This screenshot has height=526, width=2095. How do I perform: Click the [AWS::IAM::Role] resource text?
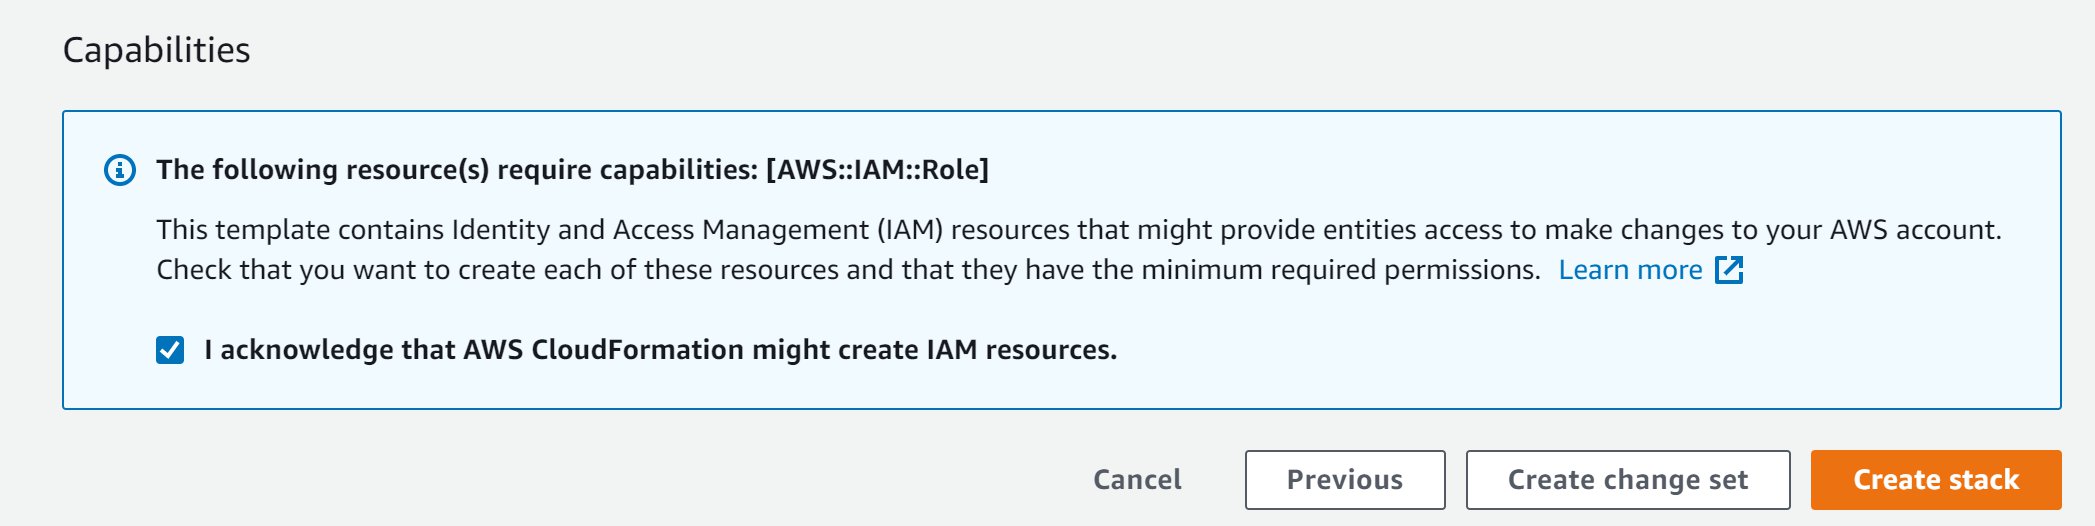pos(877,170)
